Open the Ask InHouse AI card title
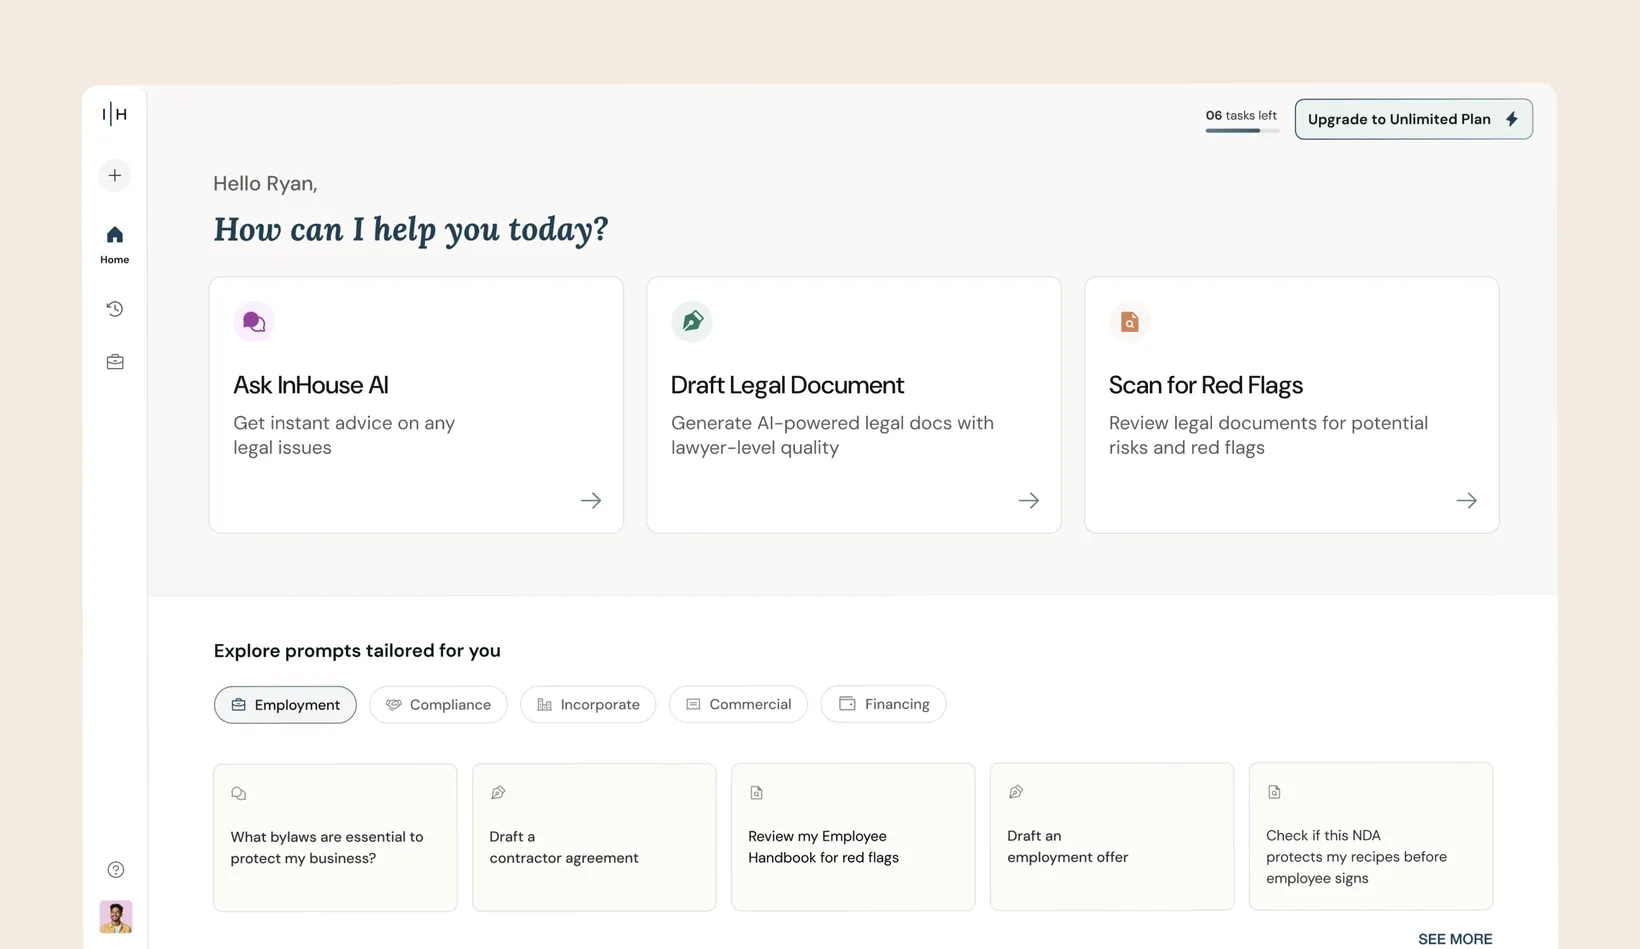This screenshot has width=1640, height=949. click(311, 385)
